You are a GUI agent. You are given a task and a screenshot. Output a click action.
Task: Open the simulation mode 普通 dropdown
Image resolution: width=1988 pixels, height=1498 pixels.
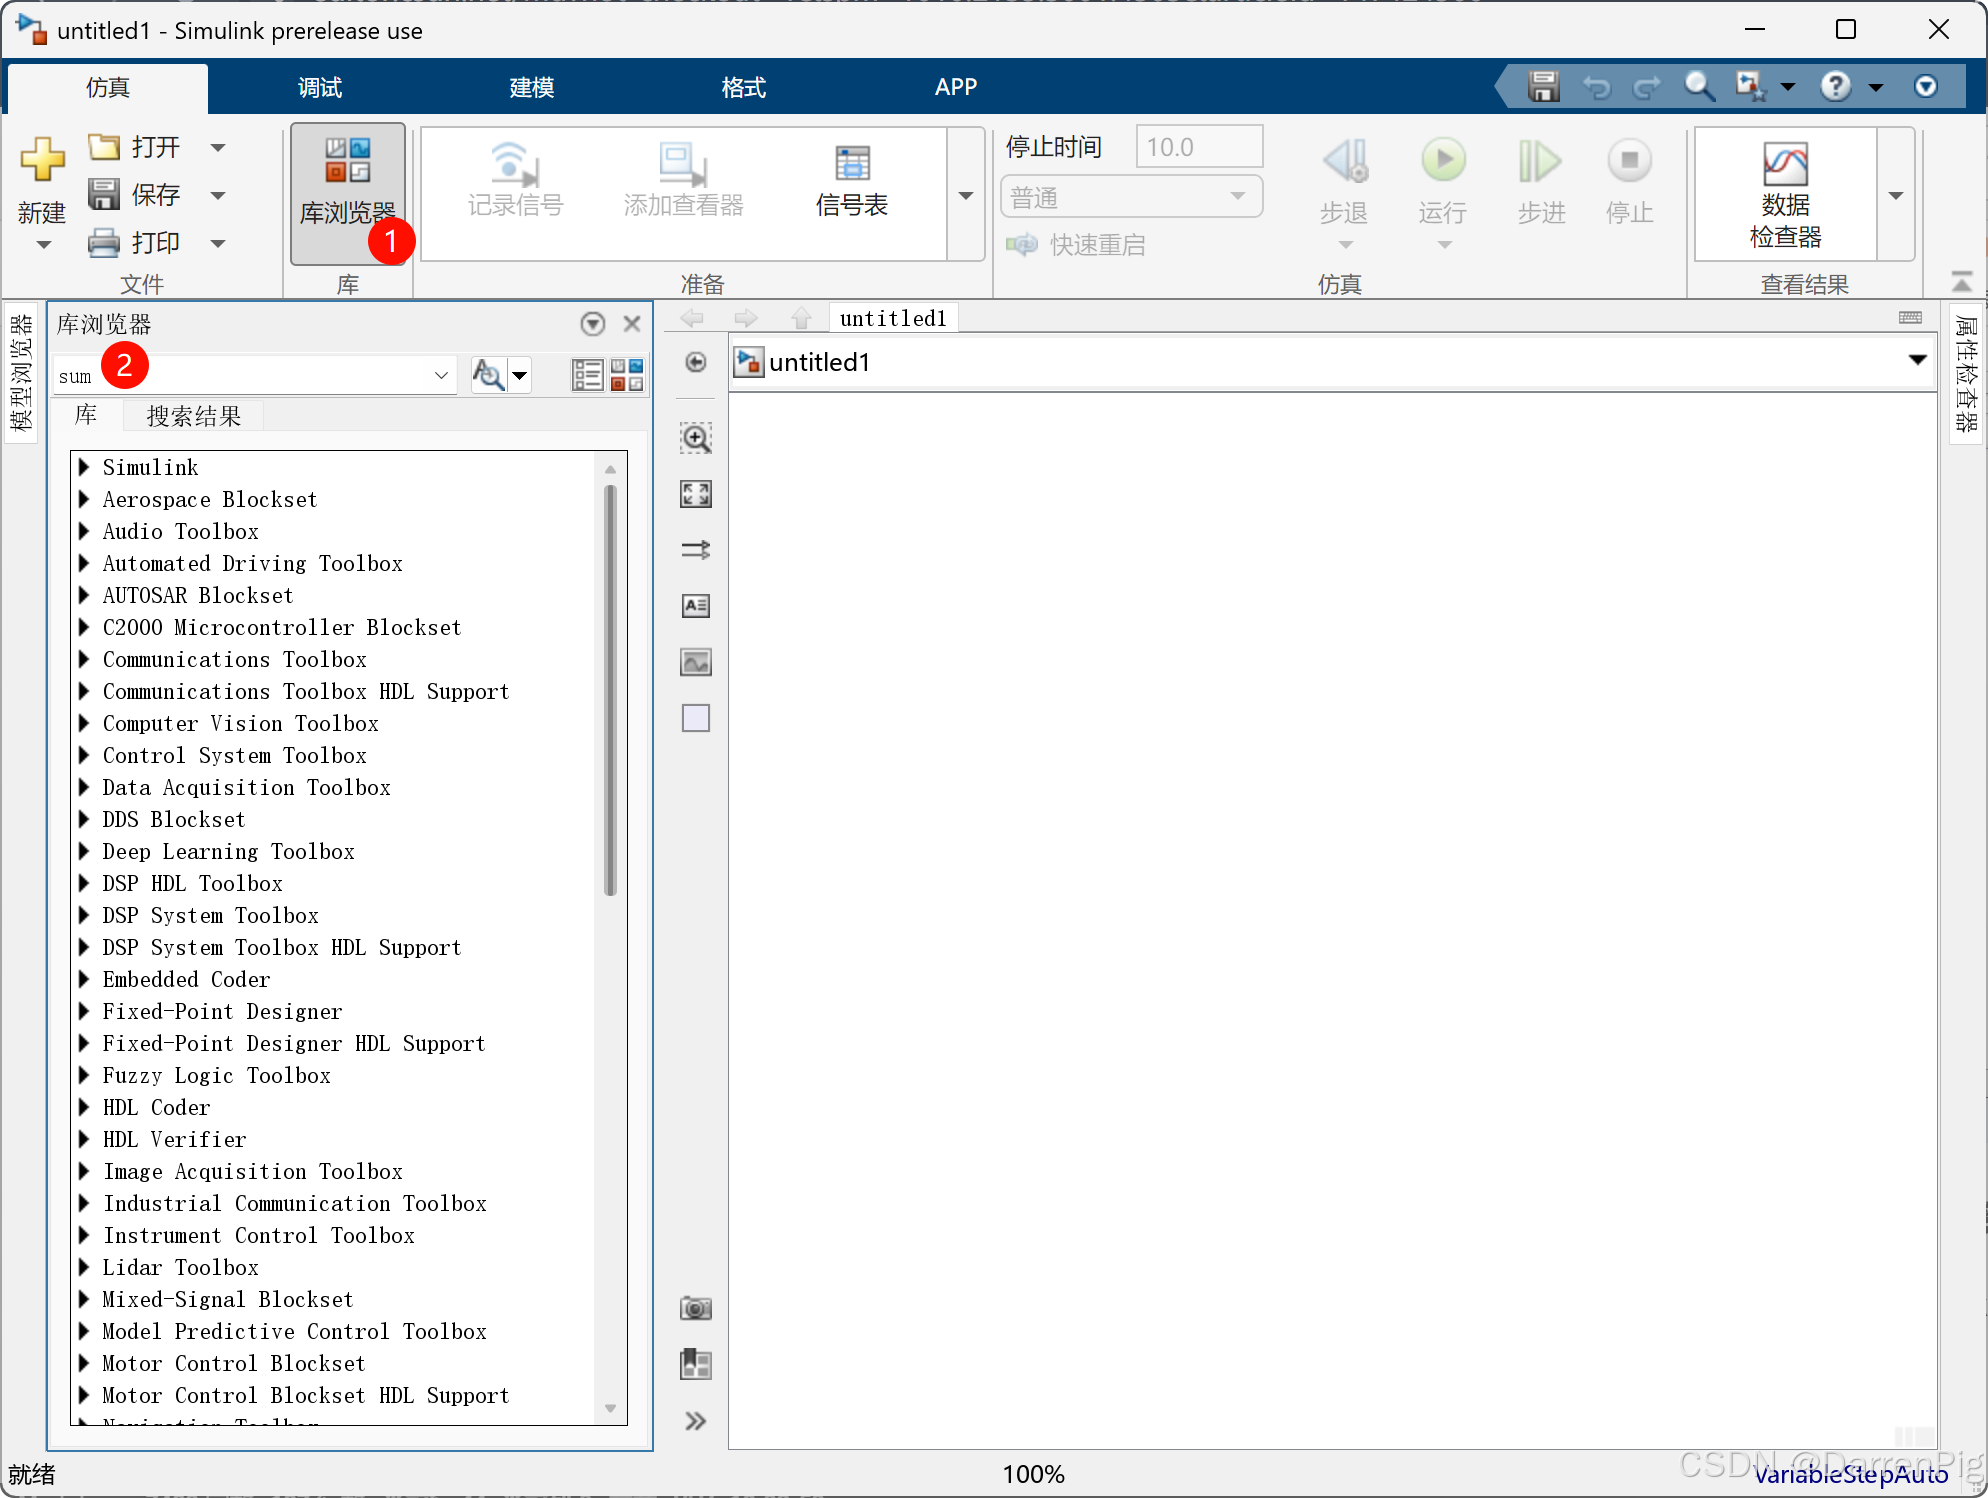click(1131, 197)
